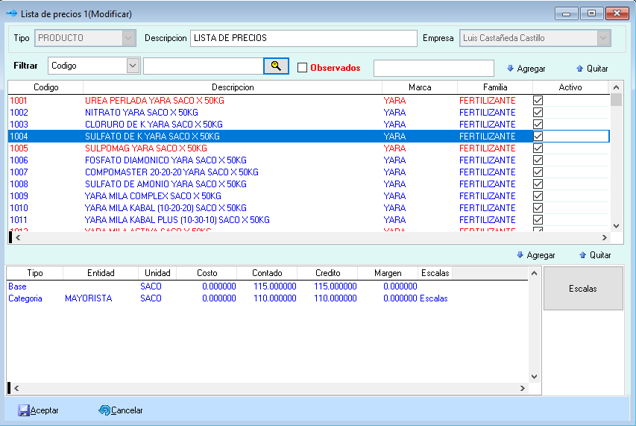Click upper Quitar button beside filter
The height and width of the screenshot is (426, 636).
[x=593, y=68]
